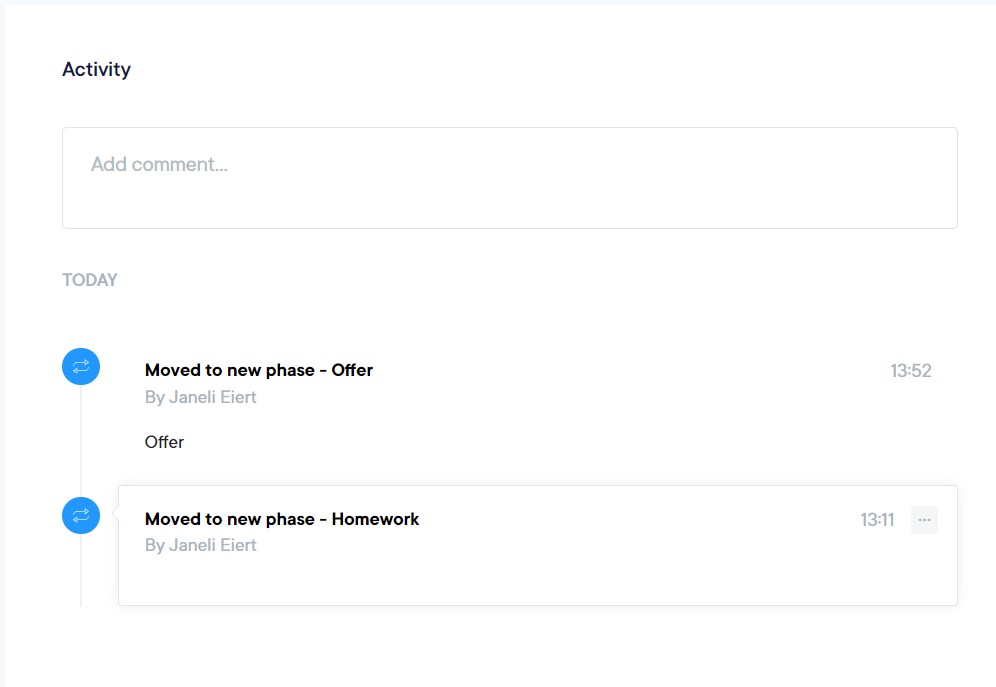Viewport: 996px width, 687px height.
Task: Click author Janeli Eiert under Homework entry
Action: (x=201, y=545)
